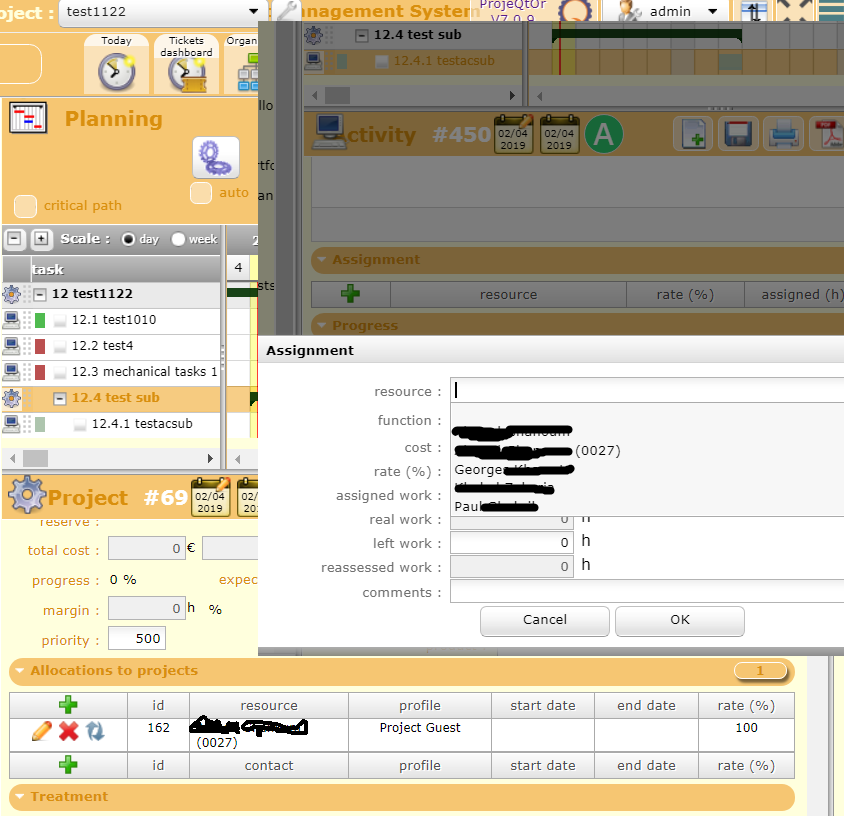The width and height of the screenshot is (844, 816).
Task: Click the comments input field
Action: tap(646, 592)
